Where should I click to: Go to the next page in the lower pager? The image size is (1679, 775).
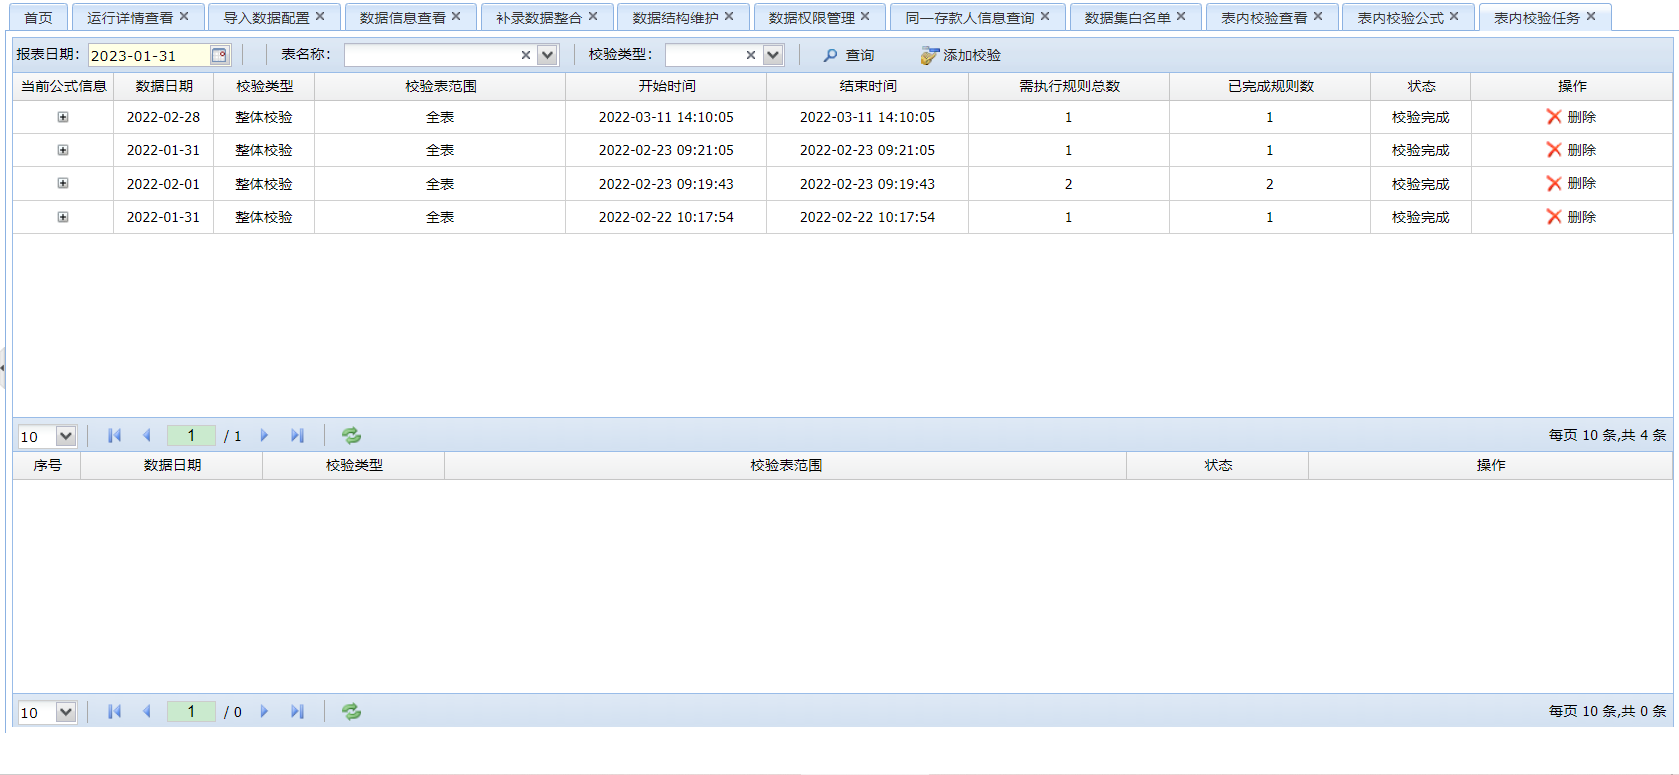tap(264, 712)
